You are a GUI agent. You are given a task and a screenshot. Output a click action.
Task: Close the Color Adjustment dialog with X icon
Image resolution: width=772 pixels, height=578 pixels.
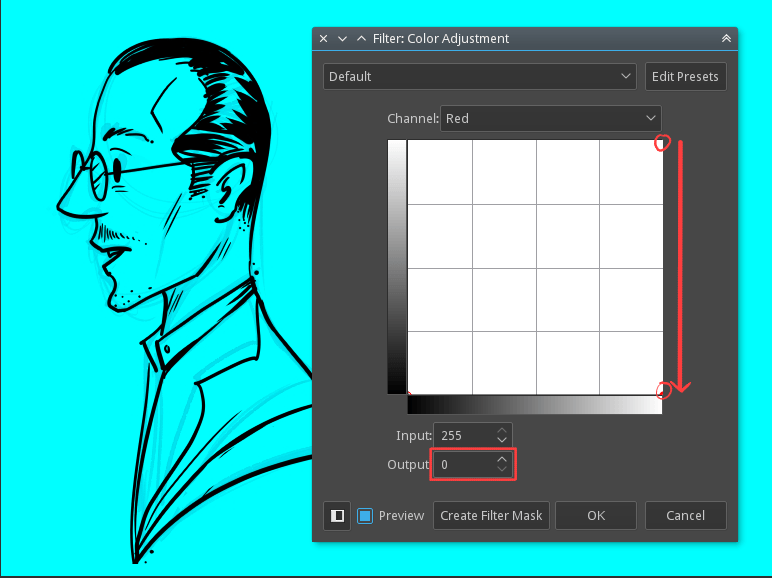(323, 38)
